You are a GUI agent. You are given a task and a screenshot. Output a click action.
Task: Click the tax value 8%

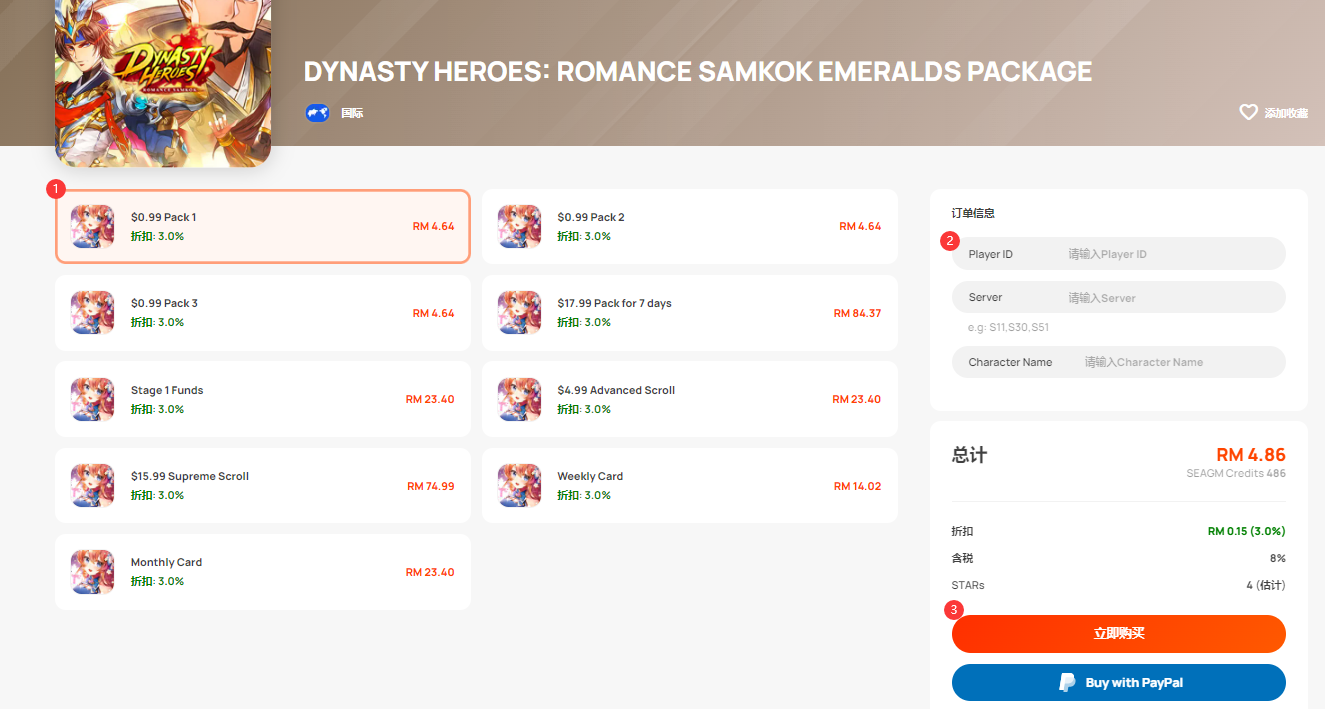point(1277,558)
